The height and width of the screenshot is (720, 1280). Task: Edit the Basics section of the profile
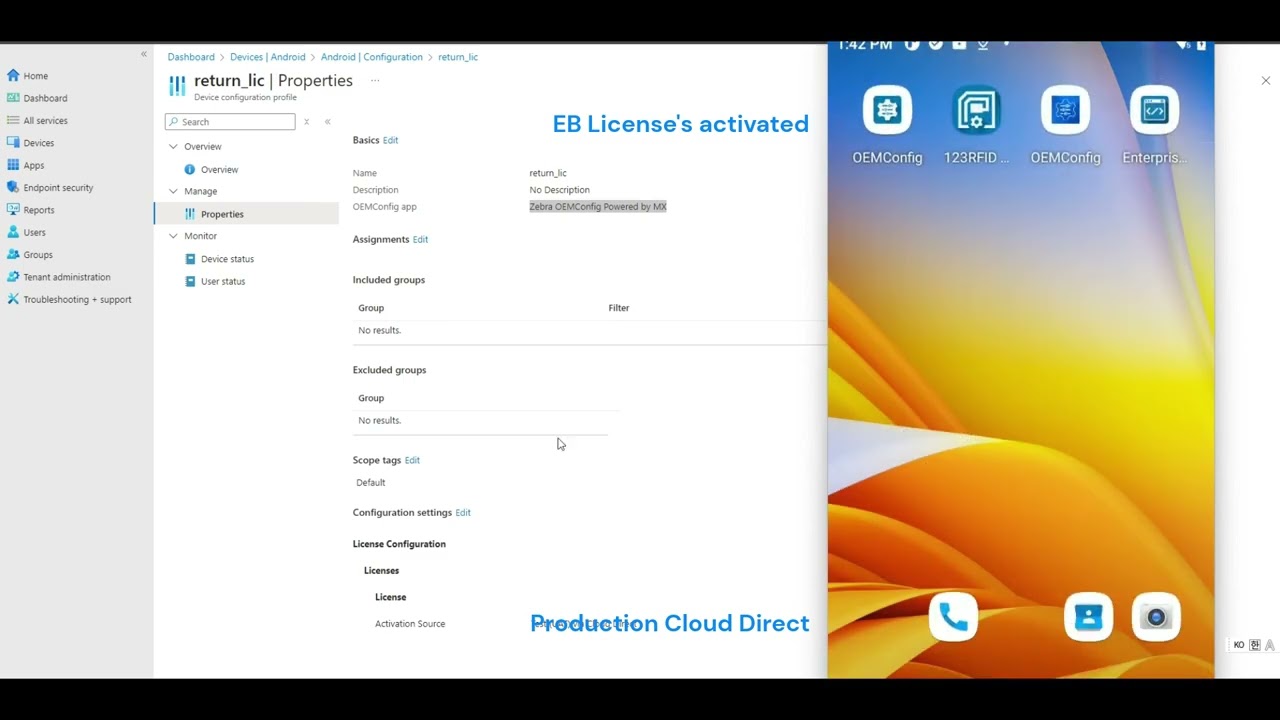click(x=390, y=140)
